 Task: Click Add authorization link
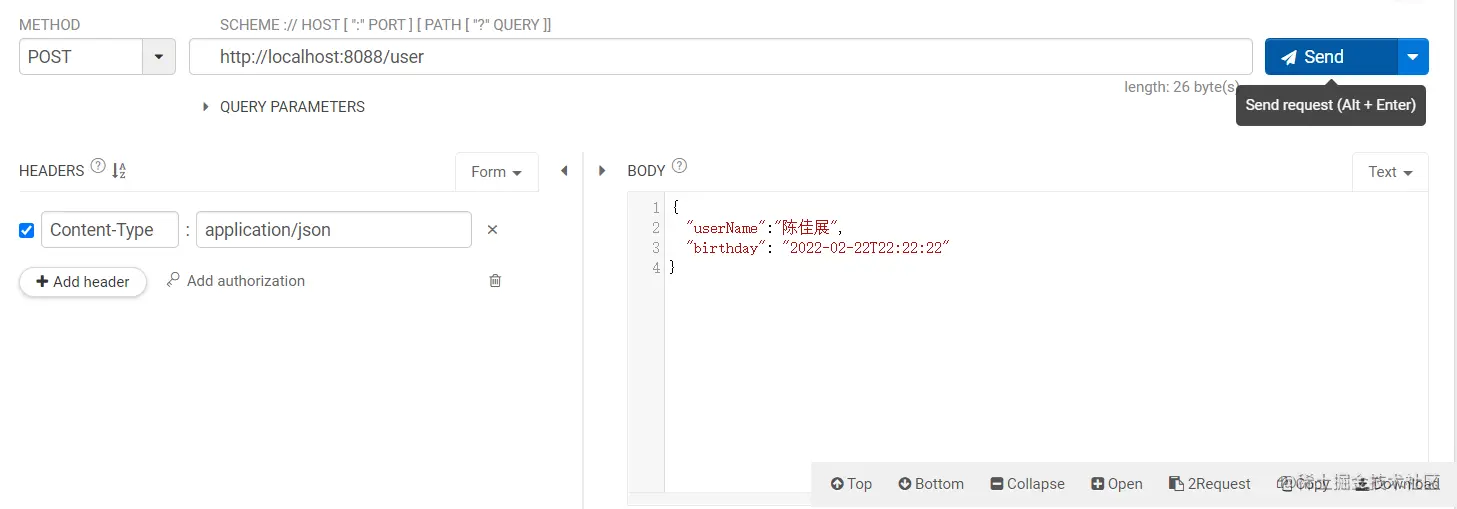coord(236,281)
